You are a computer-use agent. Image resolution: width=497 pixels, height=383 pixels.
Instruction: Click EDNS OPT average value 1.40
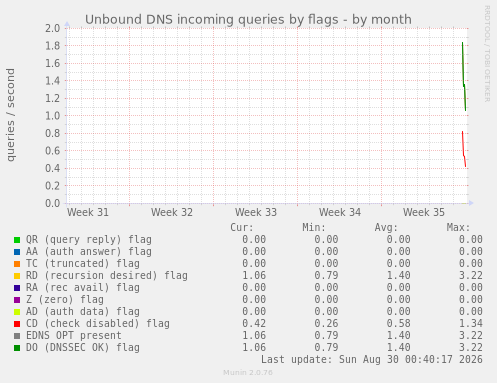[x=398, y=336]
